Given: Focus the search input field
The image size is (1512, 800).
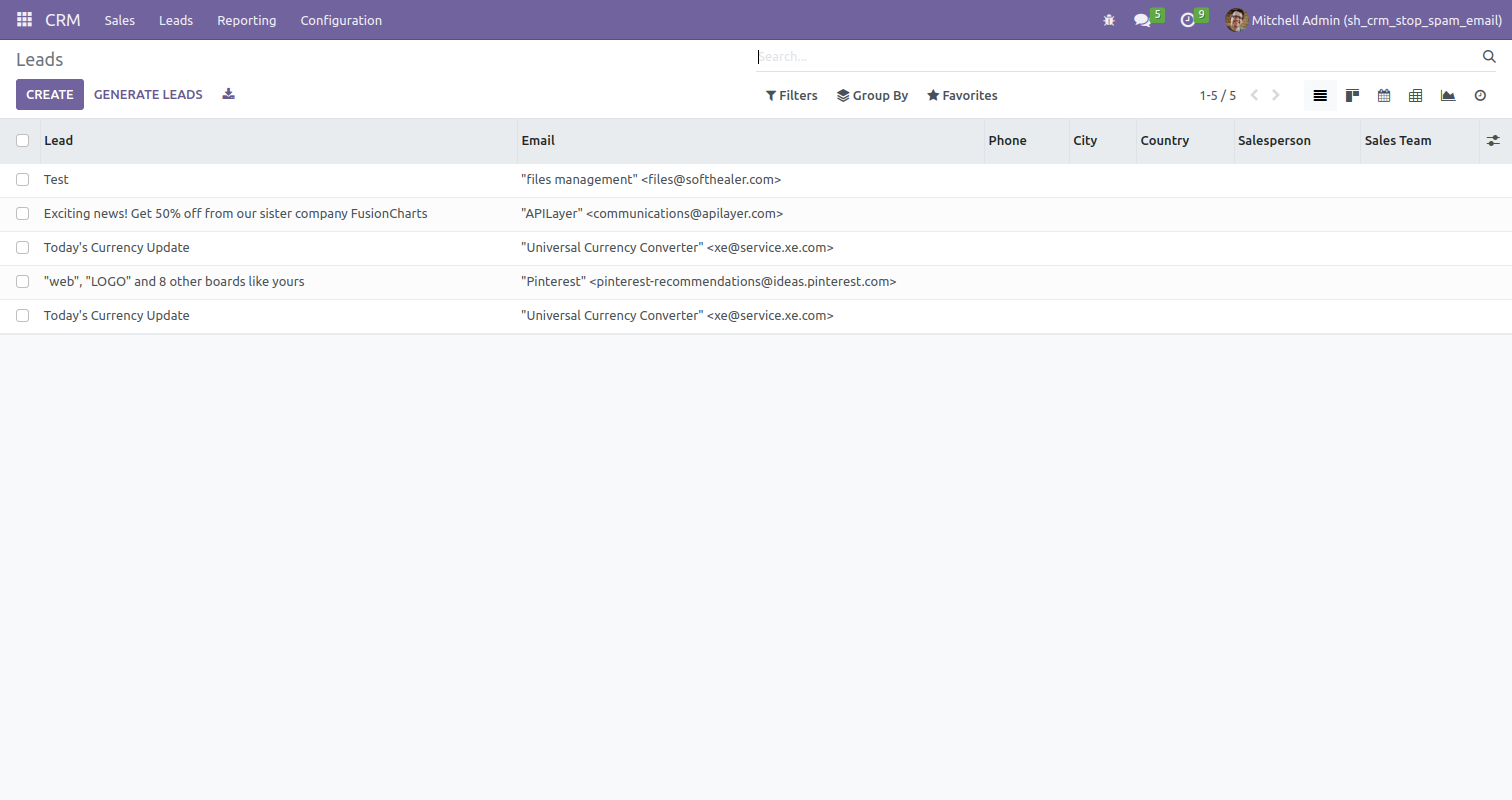Looking at the screenshot, I should (1115, 57).
